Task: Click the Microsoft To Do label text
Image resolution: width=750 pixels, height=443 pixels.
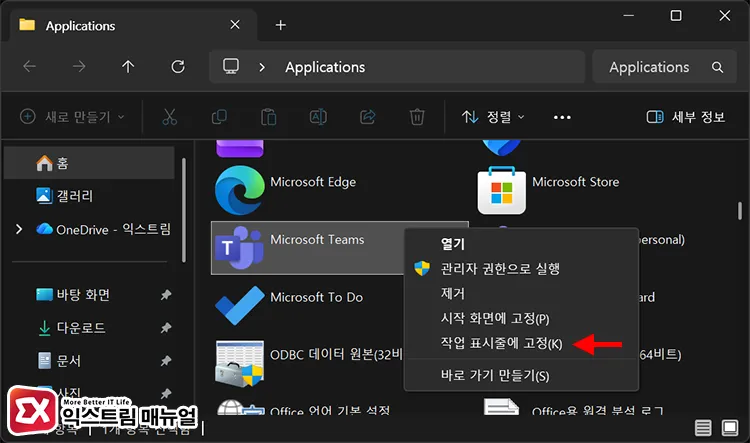Action: (x=316, y=297)
